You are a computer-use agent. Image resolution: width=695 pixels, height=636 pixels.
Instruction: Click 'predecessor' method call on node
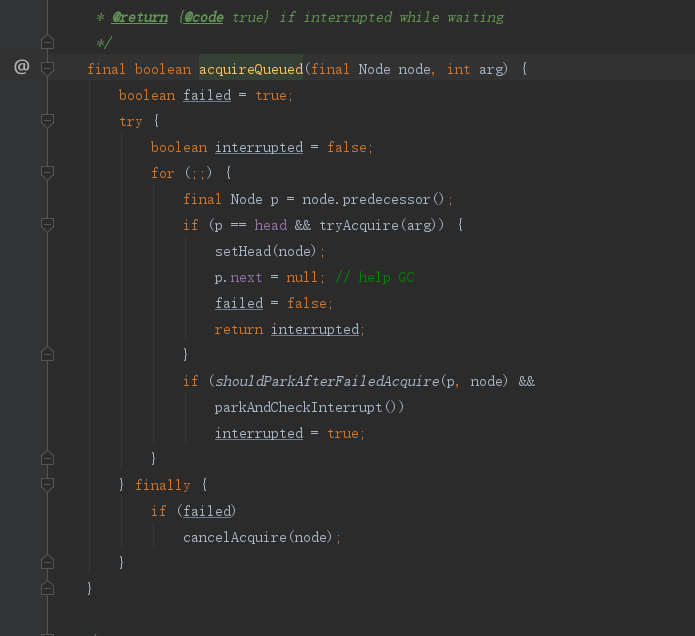[x=386, y=199]
